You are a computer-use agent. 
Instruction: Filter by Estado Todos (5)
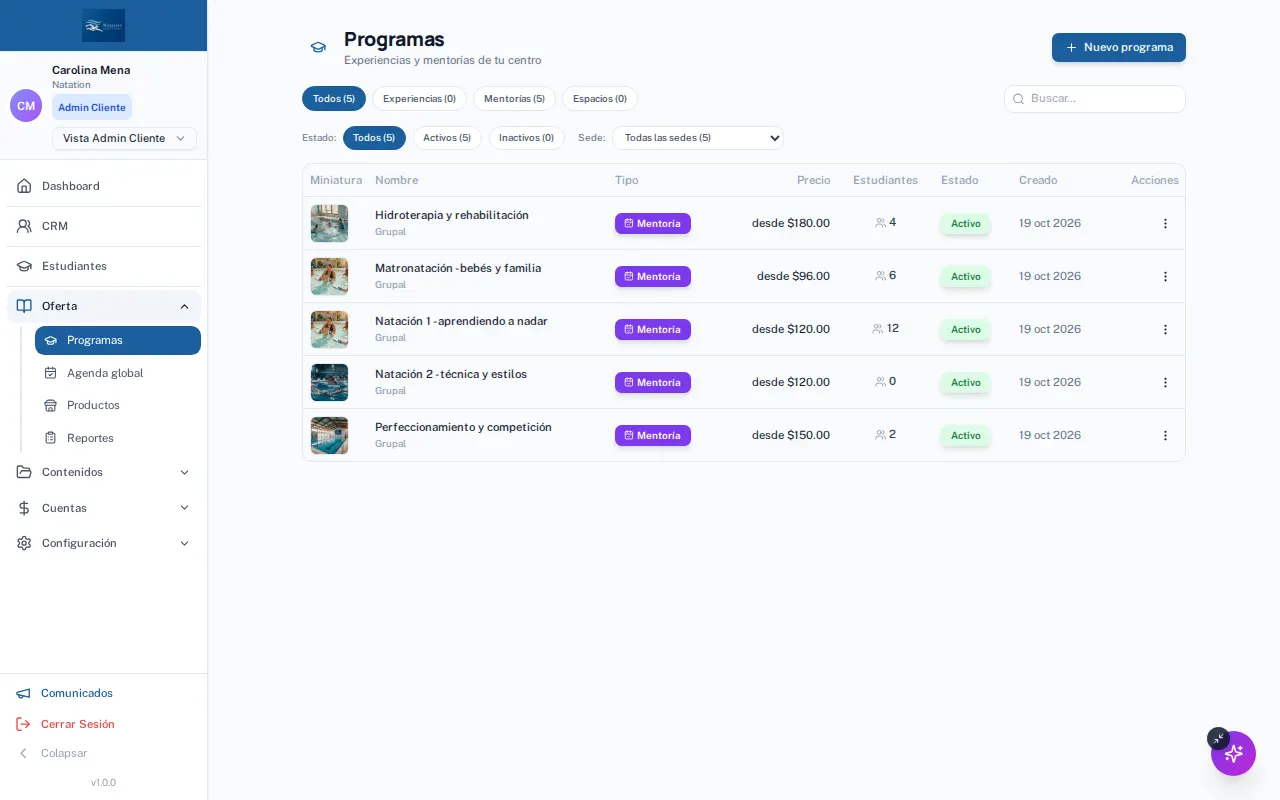pos(374,138)
